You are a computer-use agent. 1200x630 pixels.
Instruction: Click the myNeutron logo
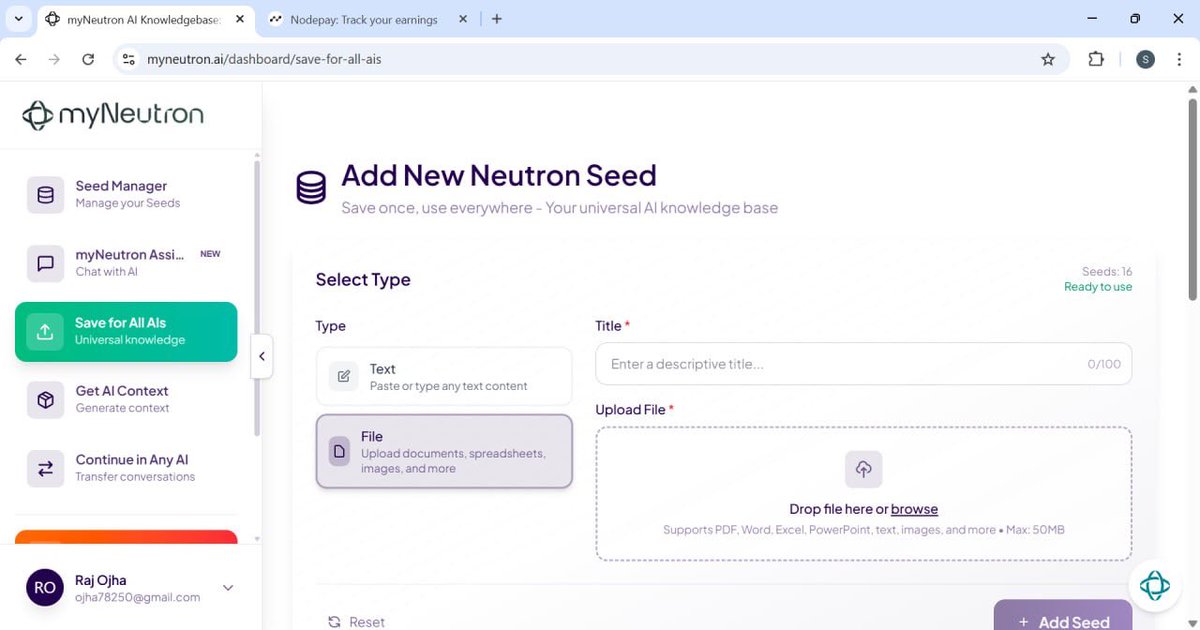(x=113, y=116)
